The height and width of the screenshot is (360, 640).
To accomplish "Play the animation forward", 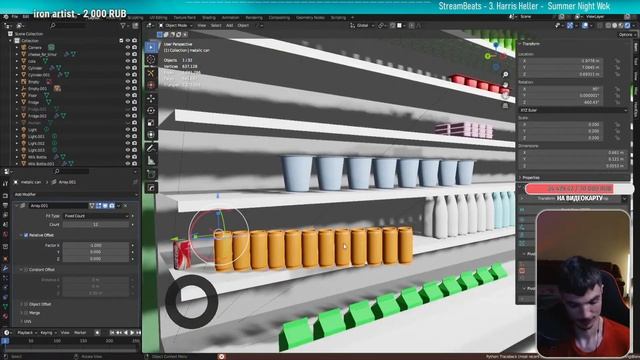I will point(132,333).
